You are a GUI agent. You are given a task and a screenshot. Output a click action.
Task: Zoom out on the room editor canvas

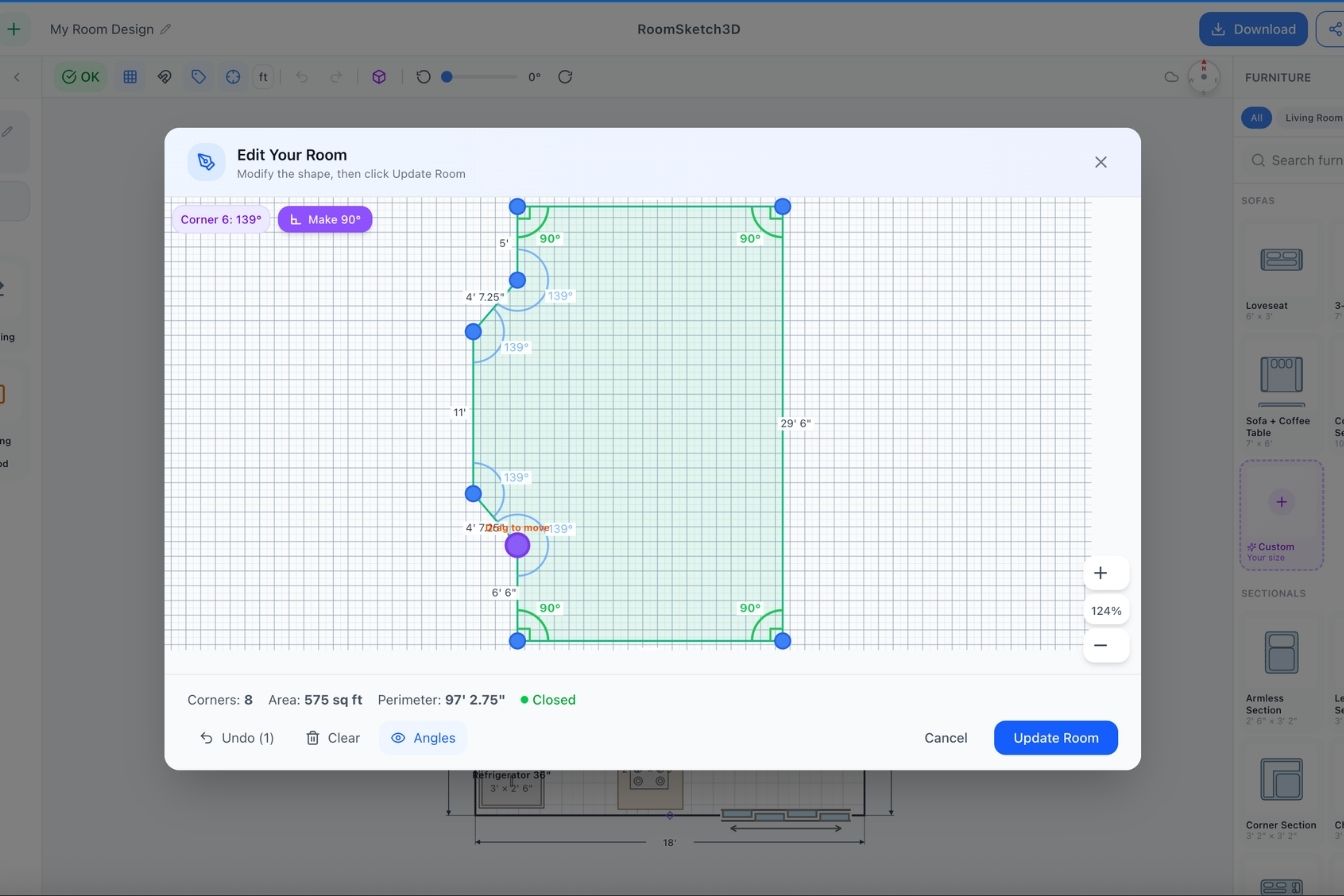click(x=1100, y=645)
